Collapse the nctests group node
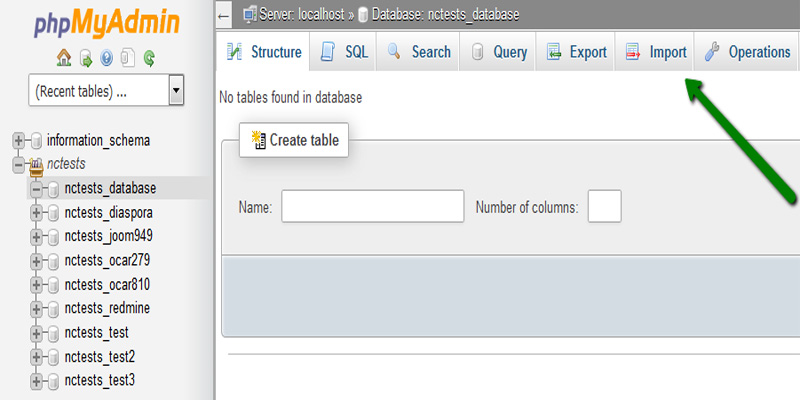This screenshot has width=800, height=400. [18, 165]
